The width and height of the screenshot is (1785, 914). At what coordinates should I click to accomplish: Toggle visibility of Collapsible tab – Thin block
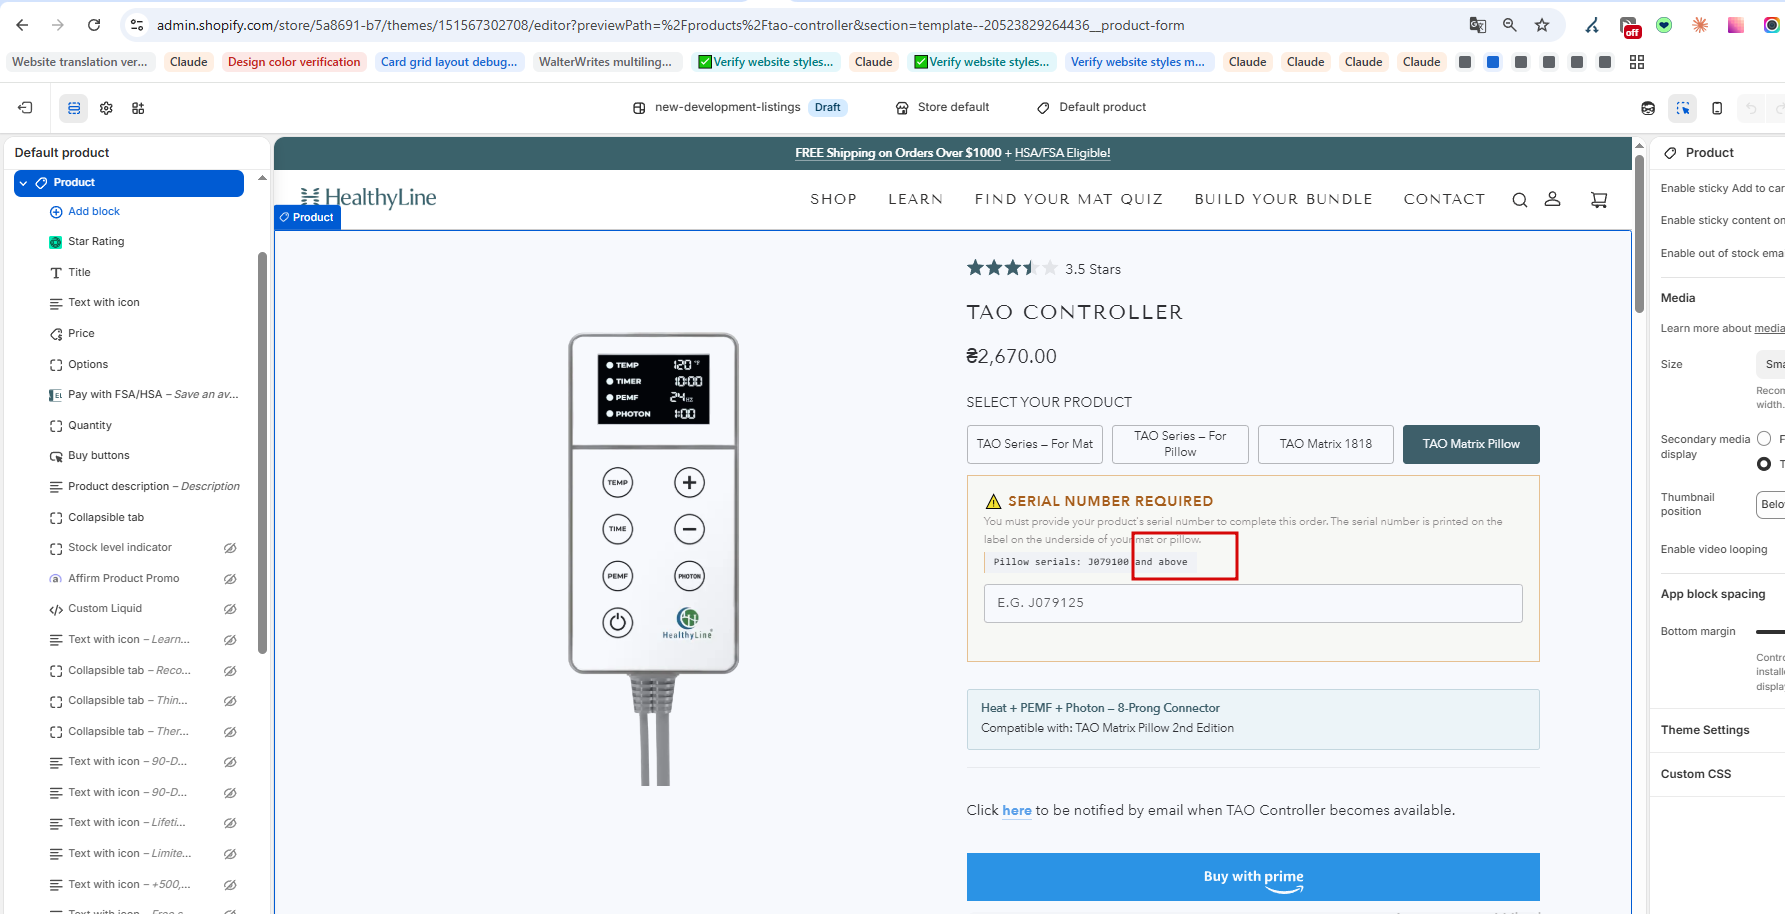point(230,701)
